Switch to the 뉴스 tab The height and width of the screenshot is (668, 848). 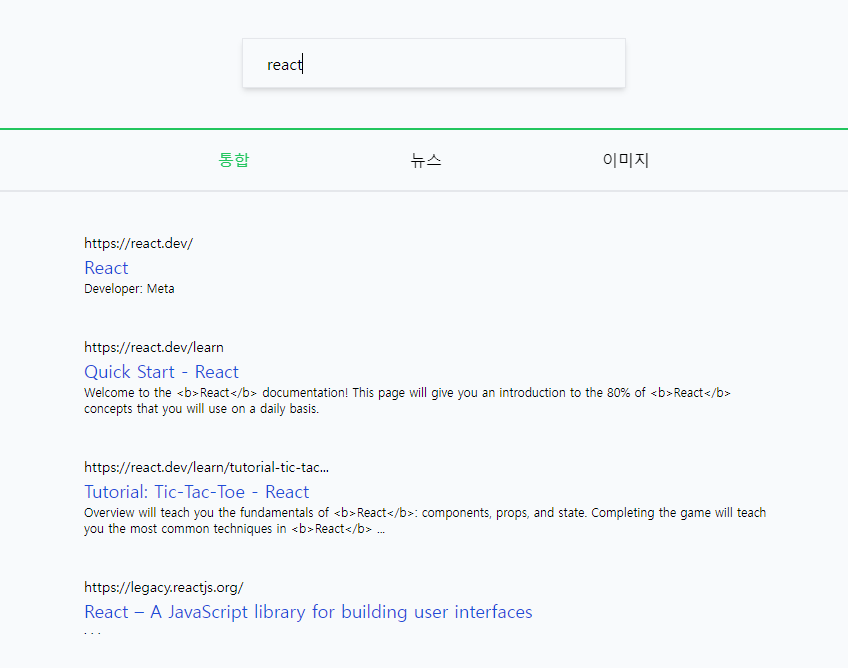pos(426,160)
